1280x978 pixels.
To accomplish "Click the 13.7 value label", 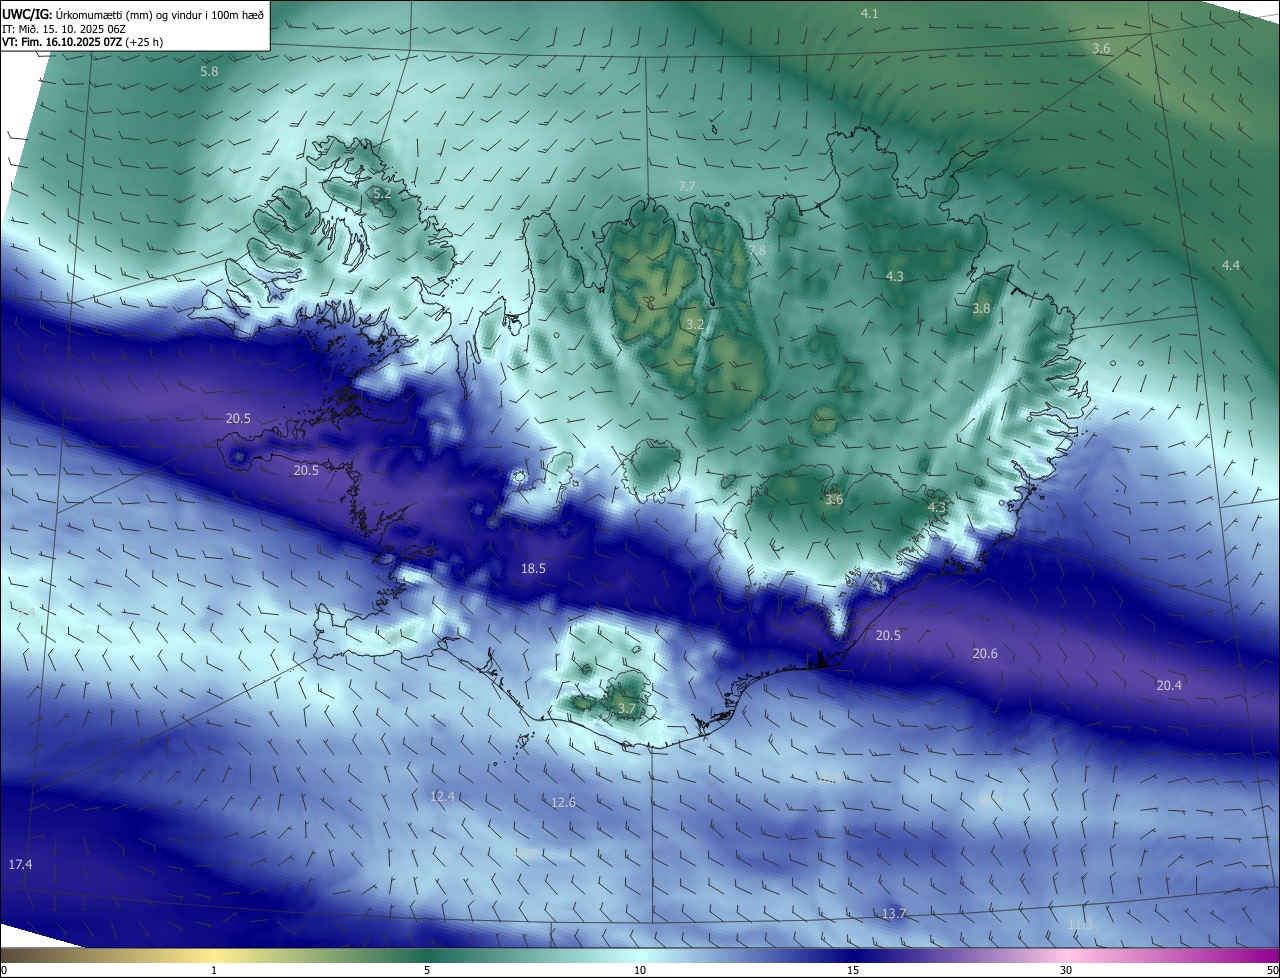I will pos(894,914).
